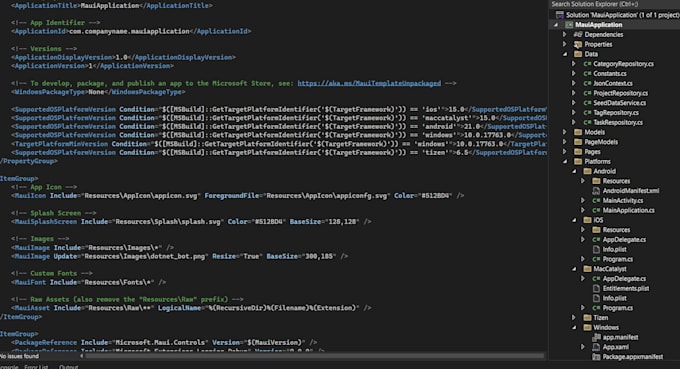
Task: Click the Pages folder icon
Action: click(x=578, y=152)
